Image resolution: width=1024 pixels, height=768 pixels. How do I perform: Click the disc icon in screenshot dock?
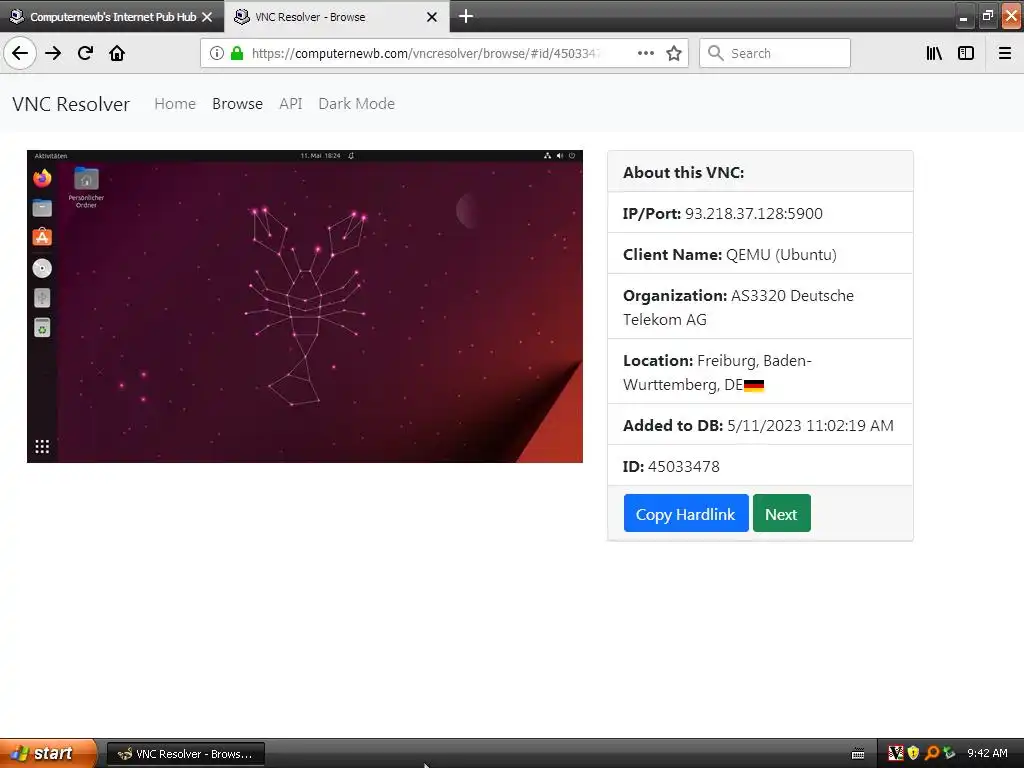pos(42,268)
